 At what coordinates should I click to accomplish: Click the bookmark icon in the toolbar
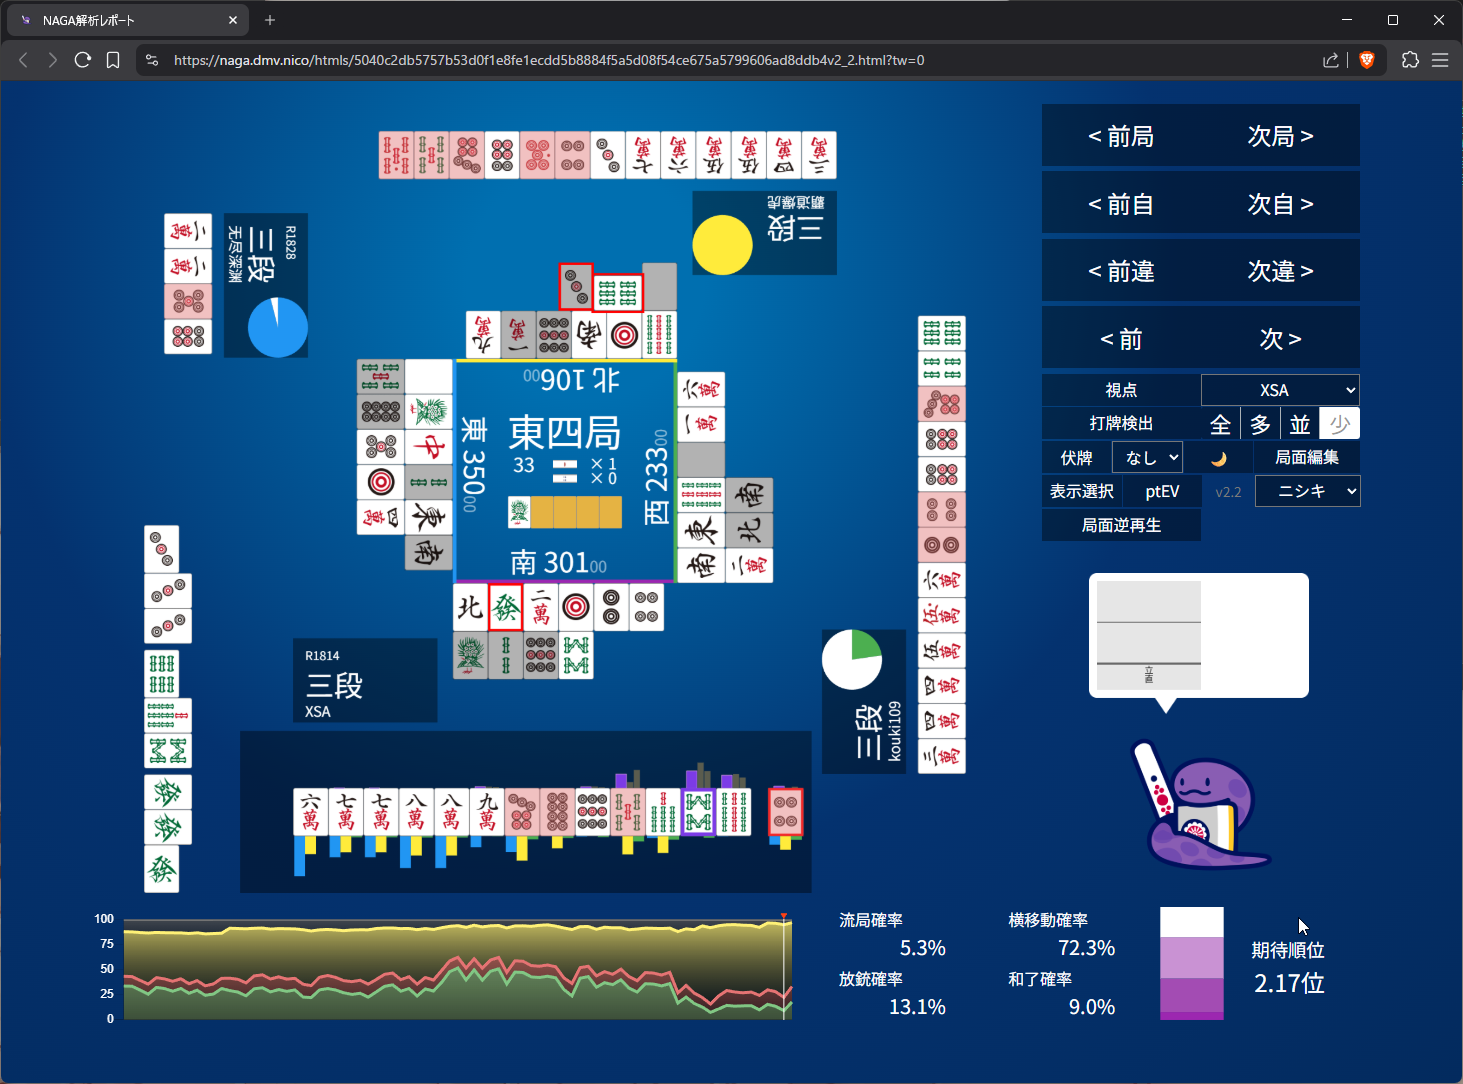(113, 60)
